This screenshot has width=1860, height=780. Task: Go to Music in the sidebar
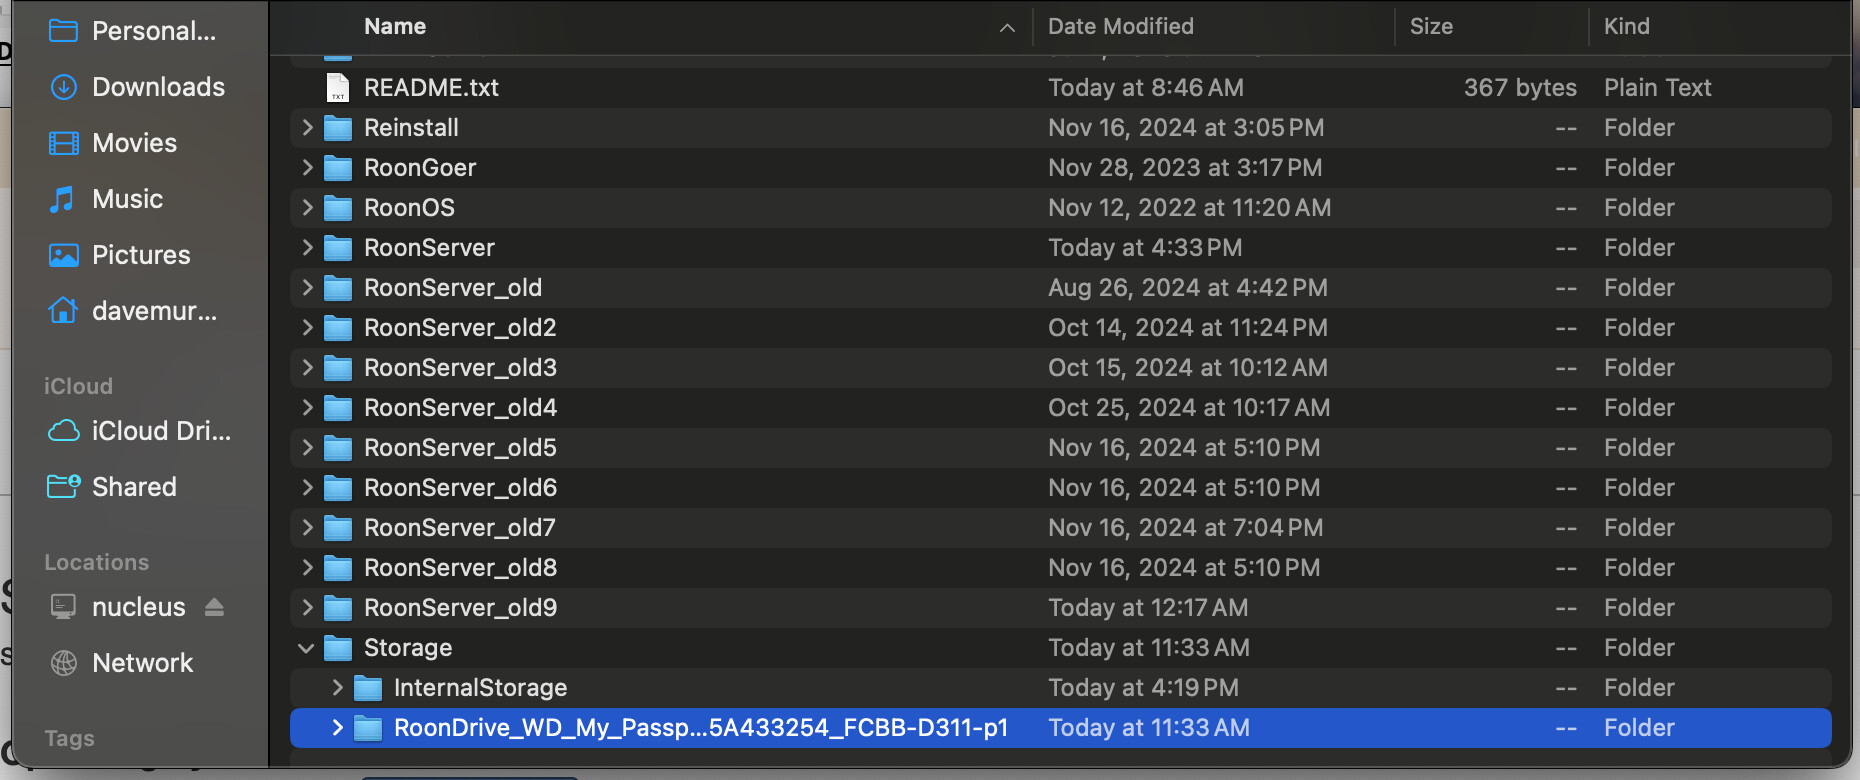click(x=106, y=199)
